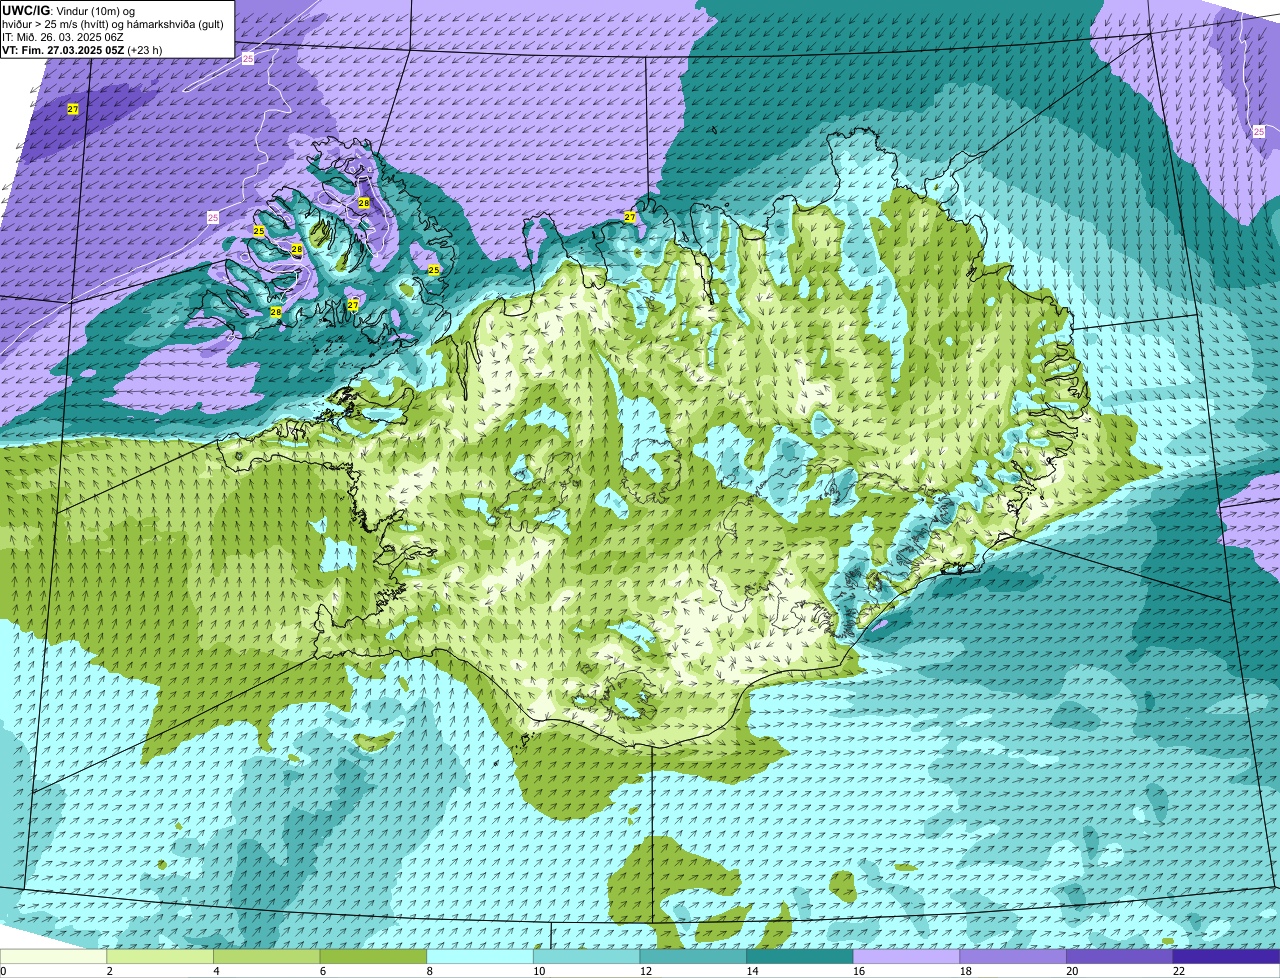Select the 6–8 m/s olive green legend band

coord(373,956)
